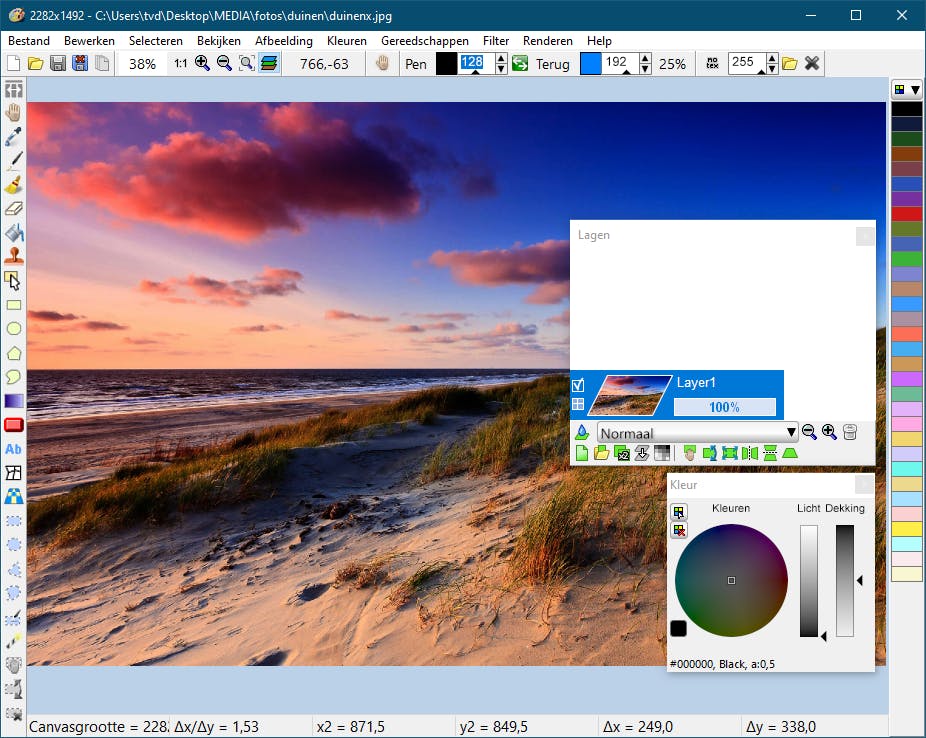Swap pen and back colors
The image size is (926, 738).
pos(520,63)
